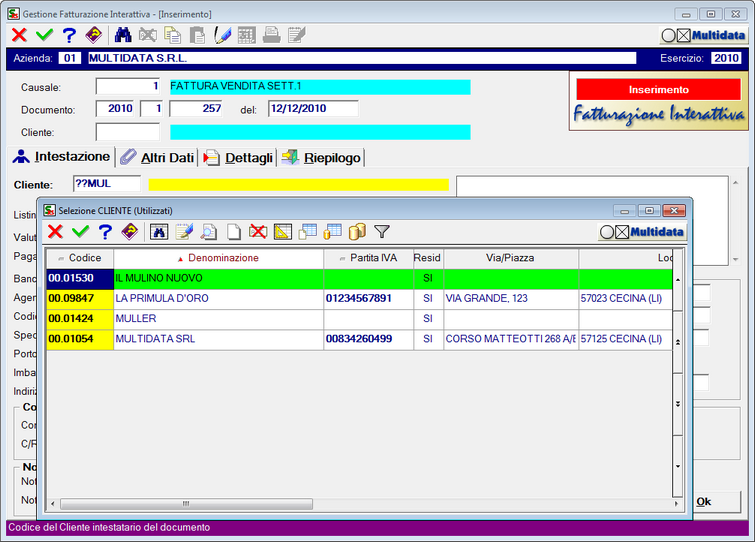Viewport: 755px width, 542px height.
Task: Click the copy documents icon in main toolbar
Action: click(x=172, y=35)
